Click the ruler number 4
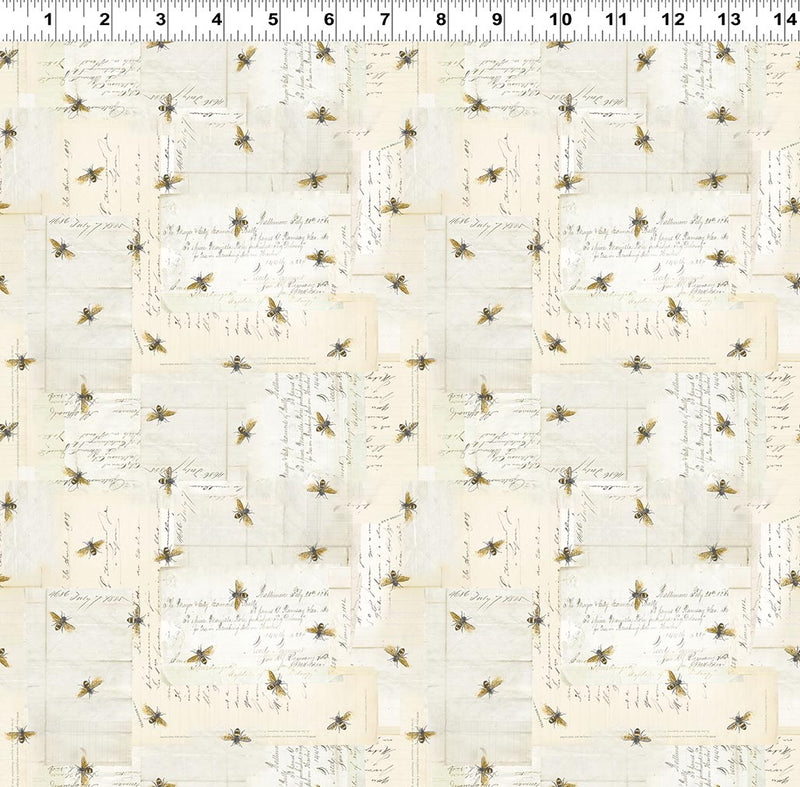Image resolution: width=800 pixels, height=787 pixels. (x=214, y=20)
